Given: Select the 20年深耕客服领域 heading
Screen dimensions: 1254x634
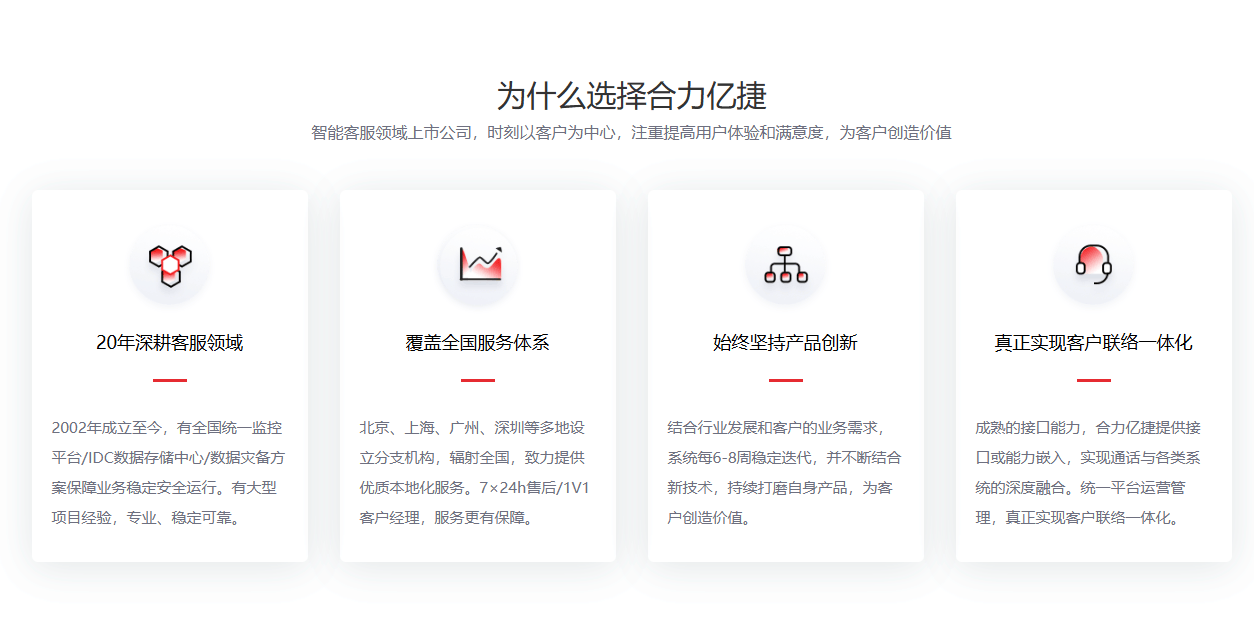Looking at the screenshot, I should click(169, 343).
